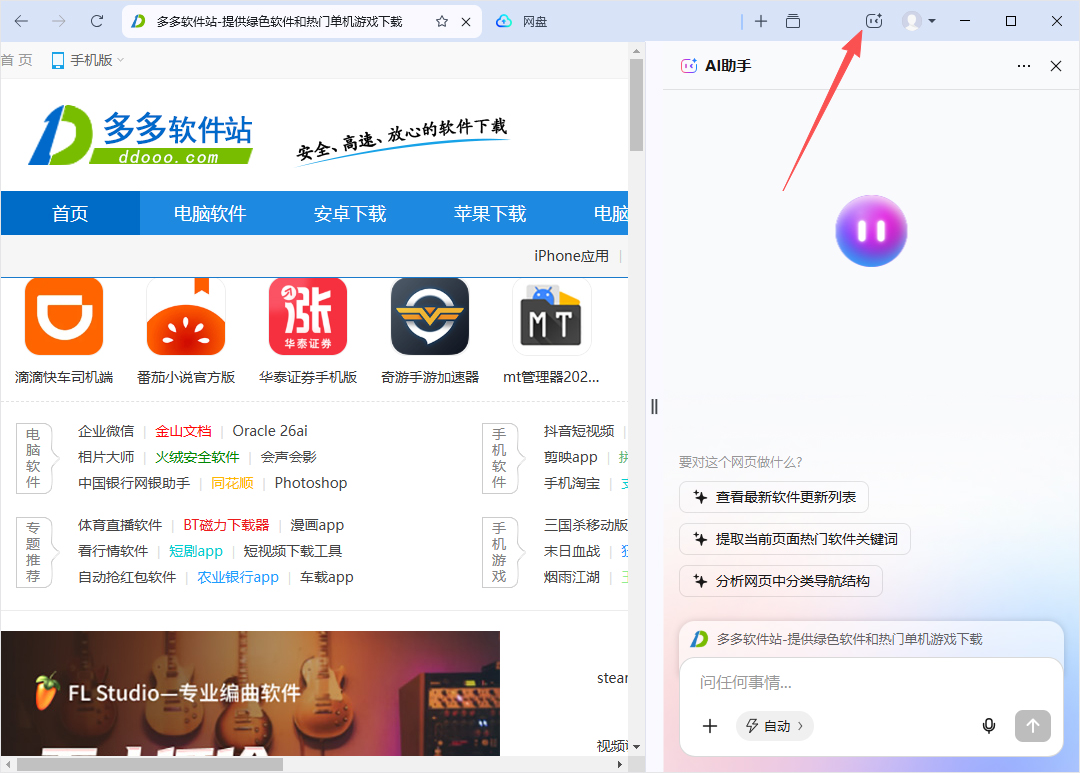Open the 剪映app link
The height and width of the screenshot is (773, 1080).
pos(570,457)
